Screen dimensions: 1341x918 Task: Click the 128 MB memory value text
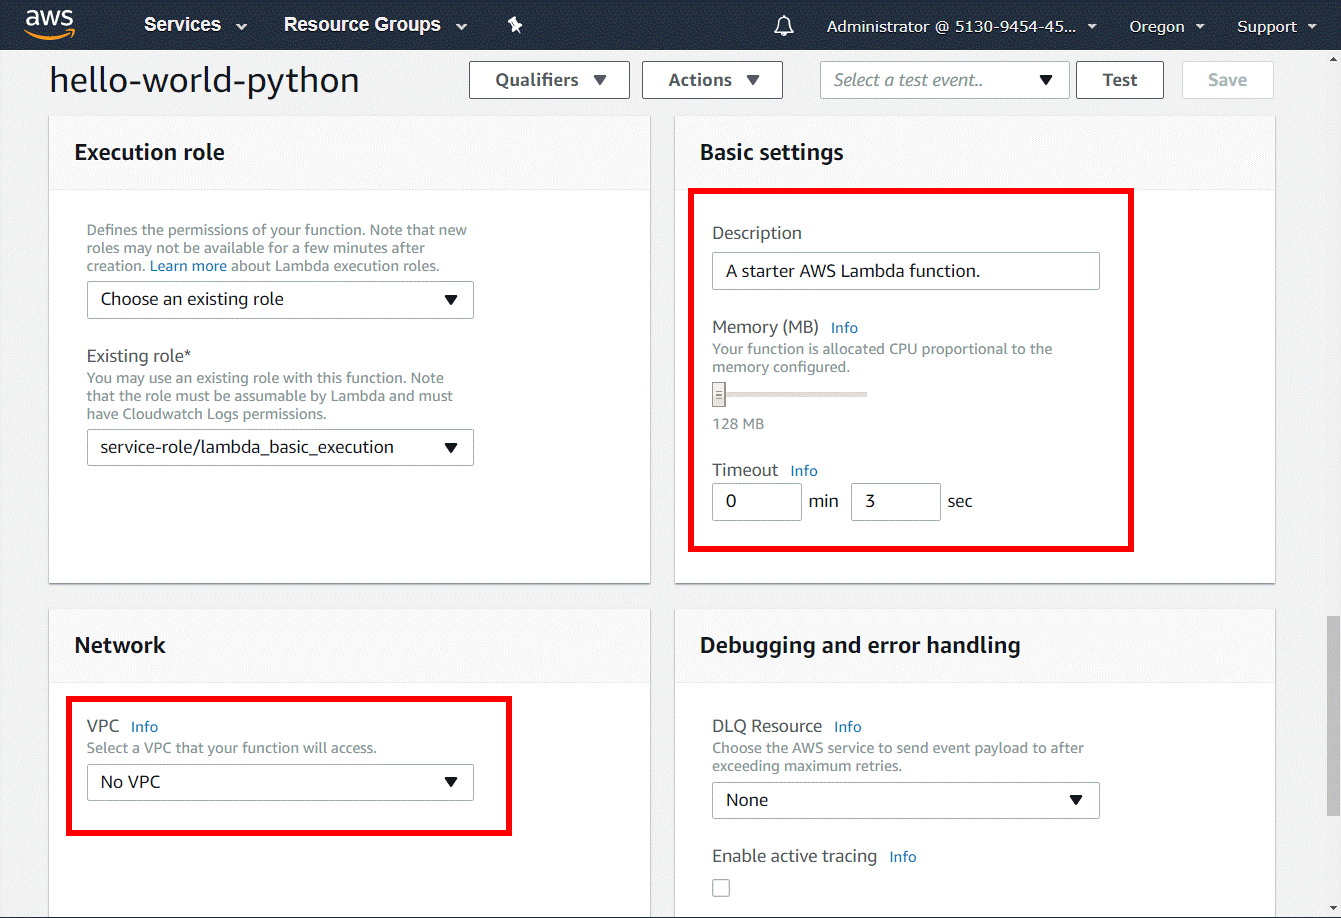click(738, 424)
